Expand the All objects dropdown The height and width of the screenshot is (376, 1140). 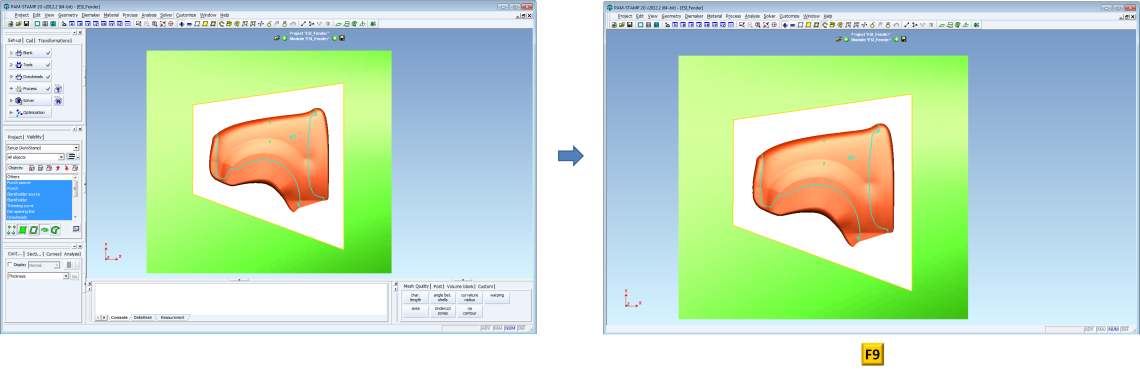coord(36,157)
